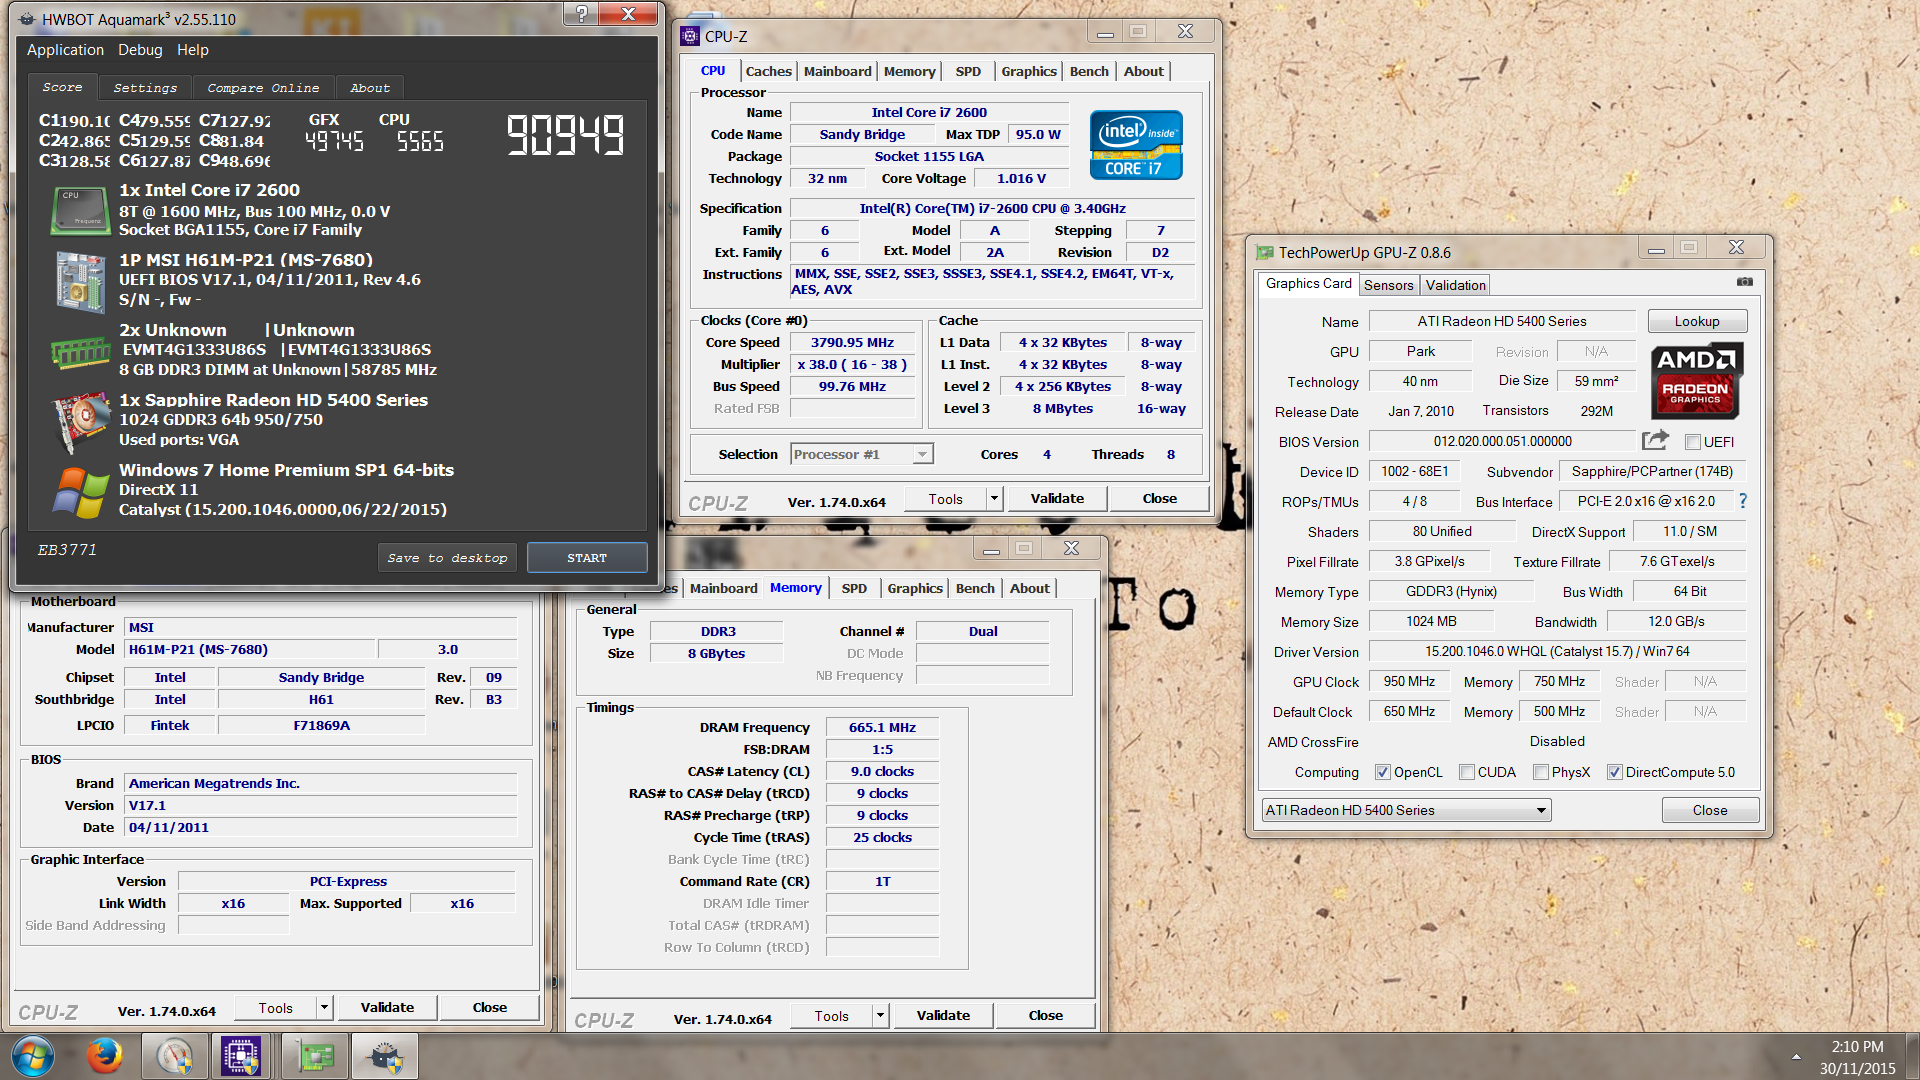
Task: Click Close in the CPU-Z Mainboard window
Action: pos(490,1007)
